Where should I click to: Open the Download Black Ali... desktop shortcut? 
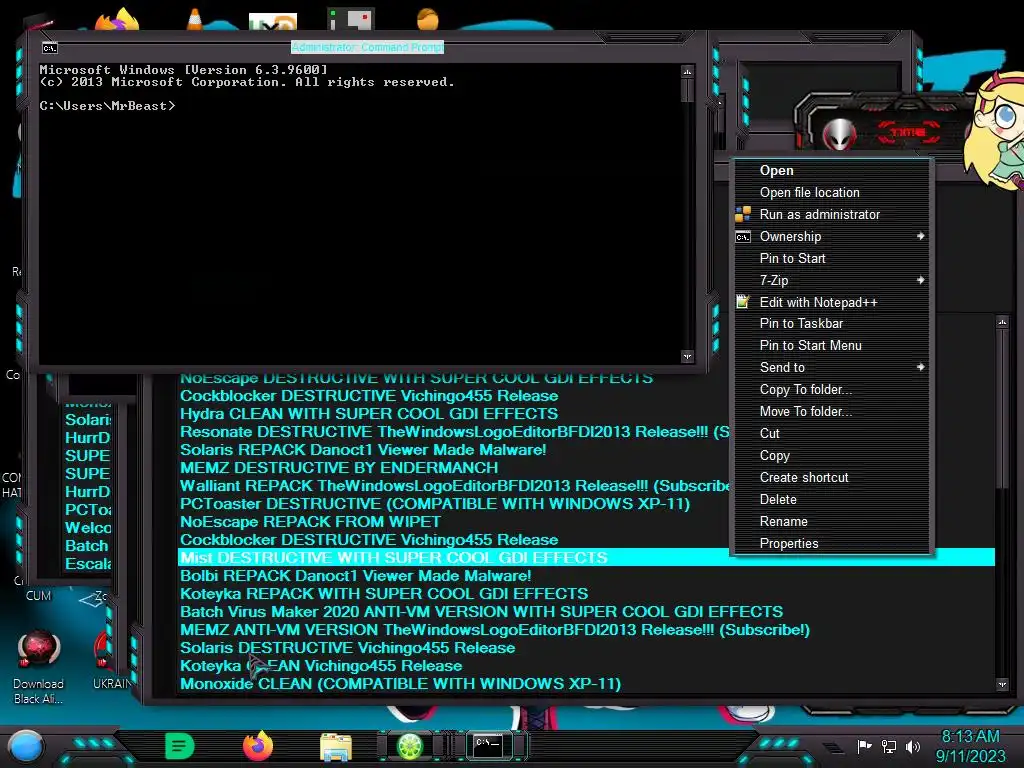39,666
